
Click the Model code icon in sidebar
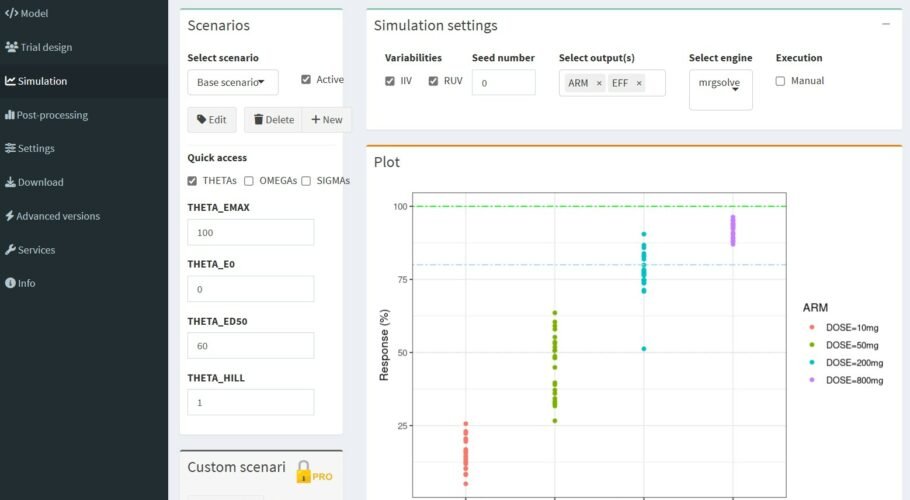tap(11, 14)
